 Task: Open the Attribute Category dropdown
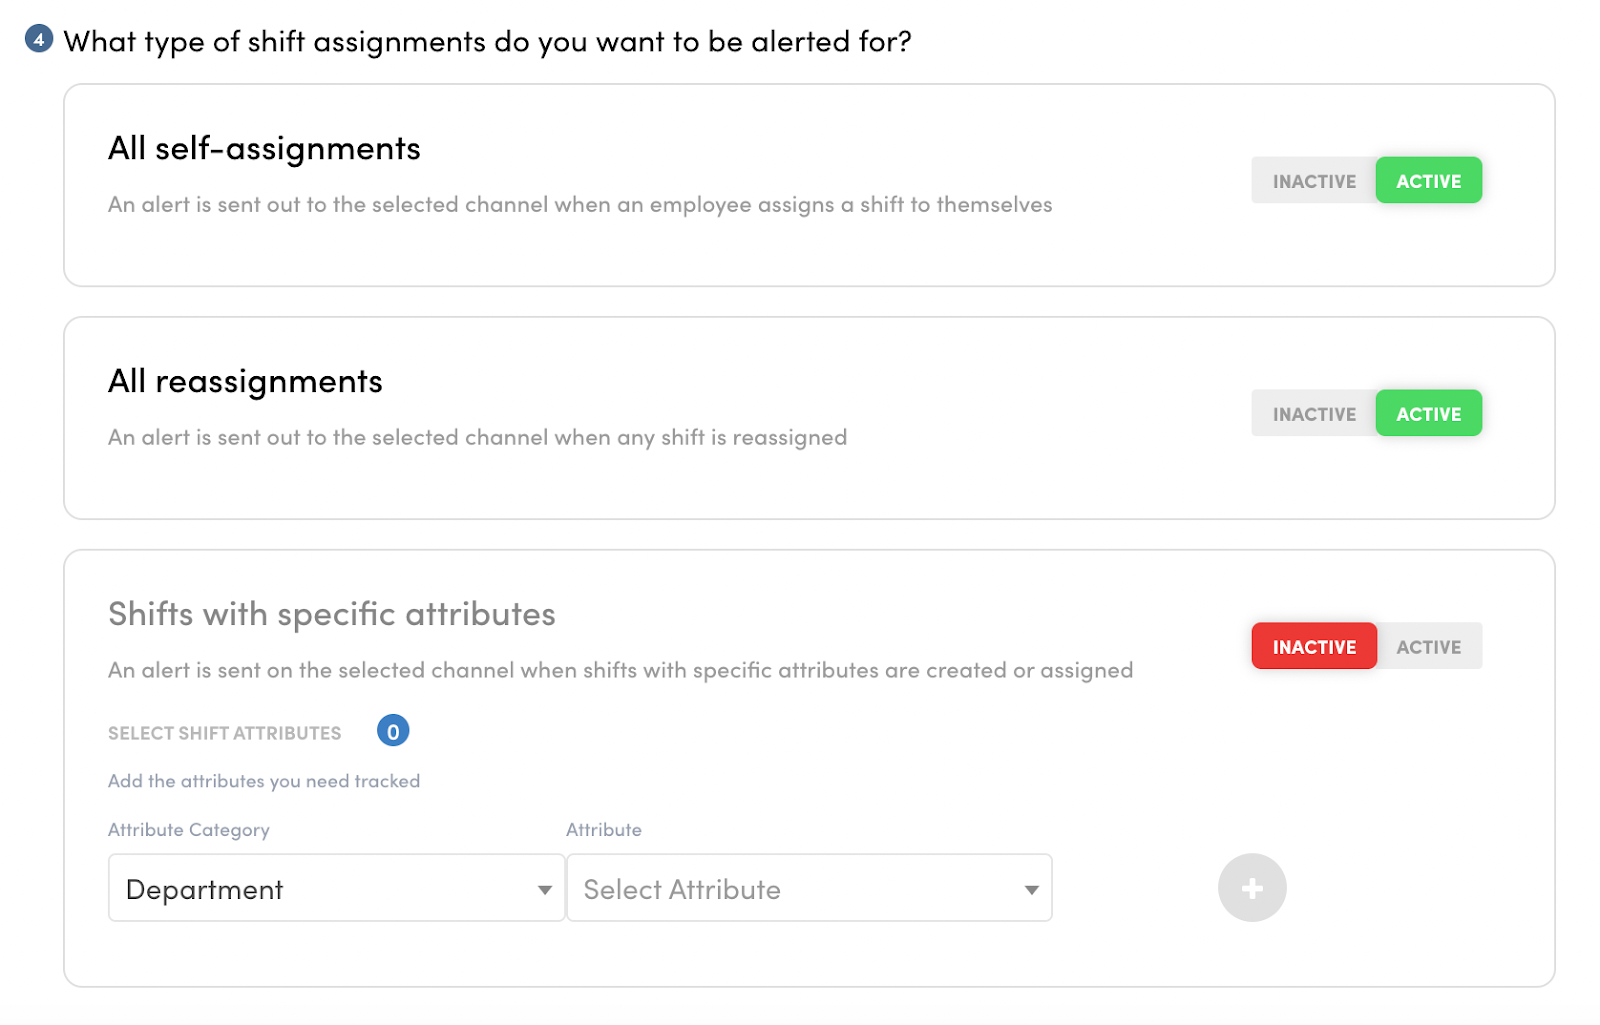pyautogui.click(x=335, y=888)
